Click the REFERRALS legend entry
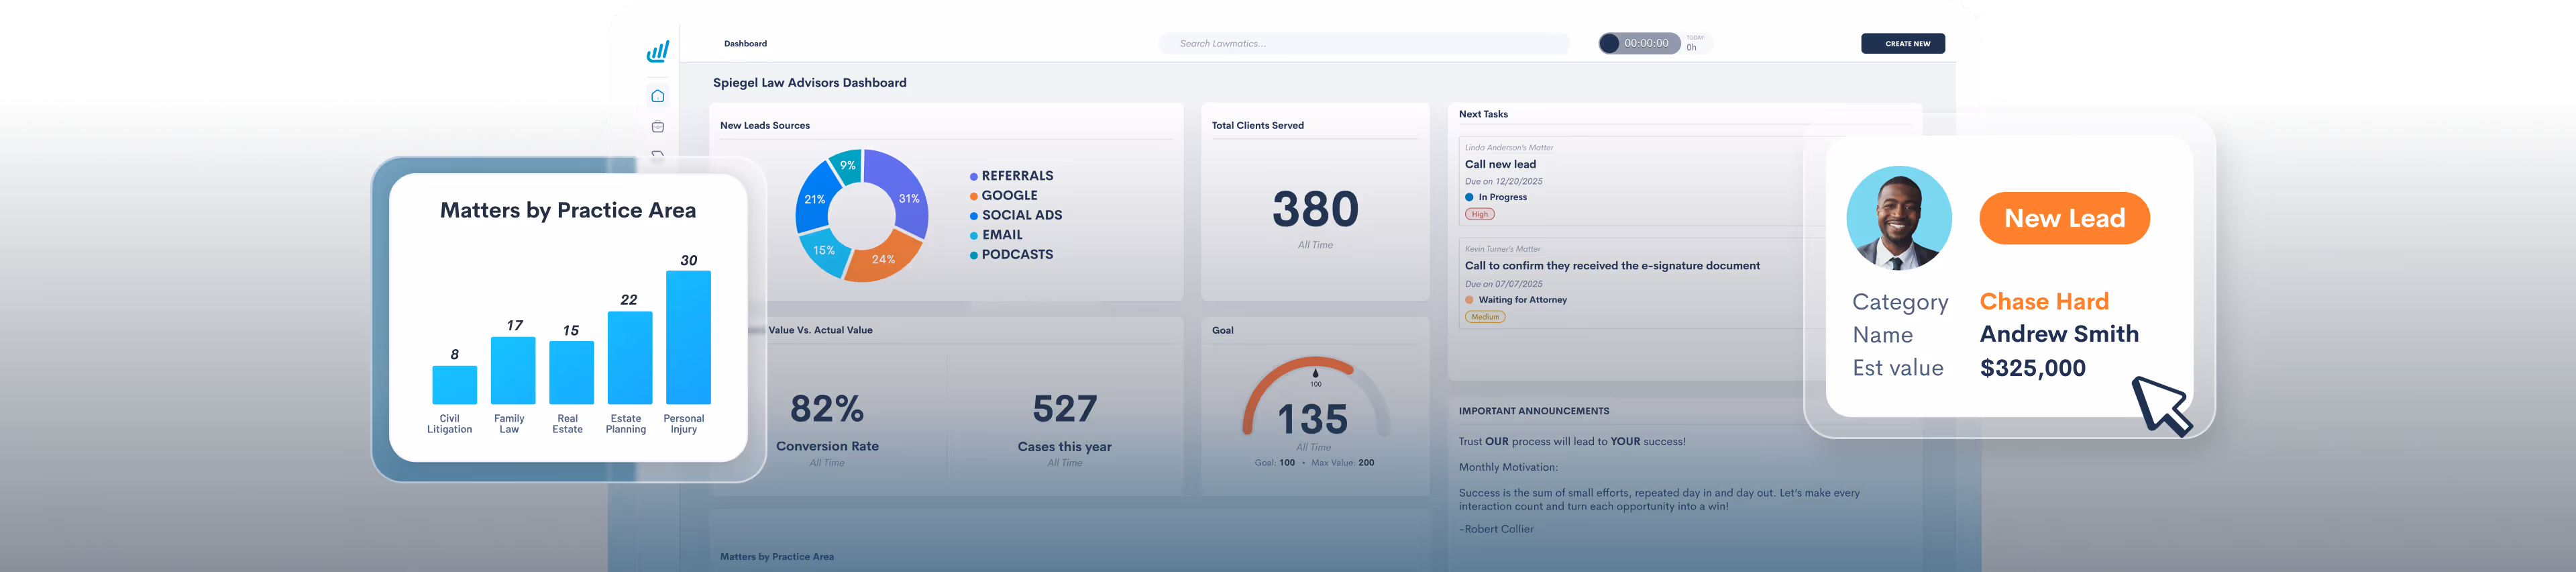Viewport: 2576px width, 572px height. point(1011,176)
